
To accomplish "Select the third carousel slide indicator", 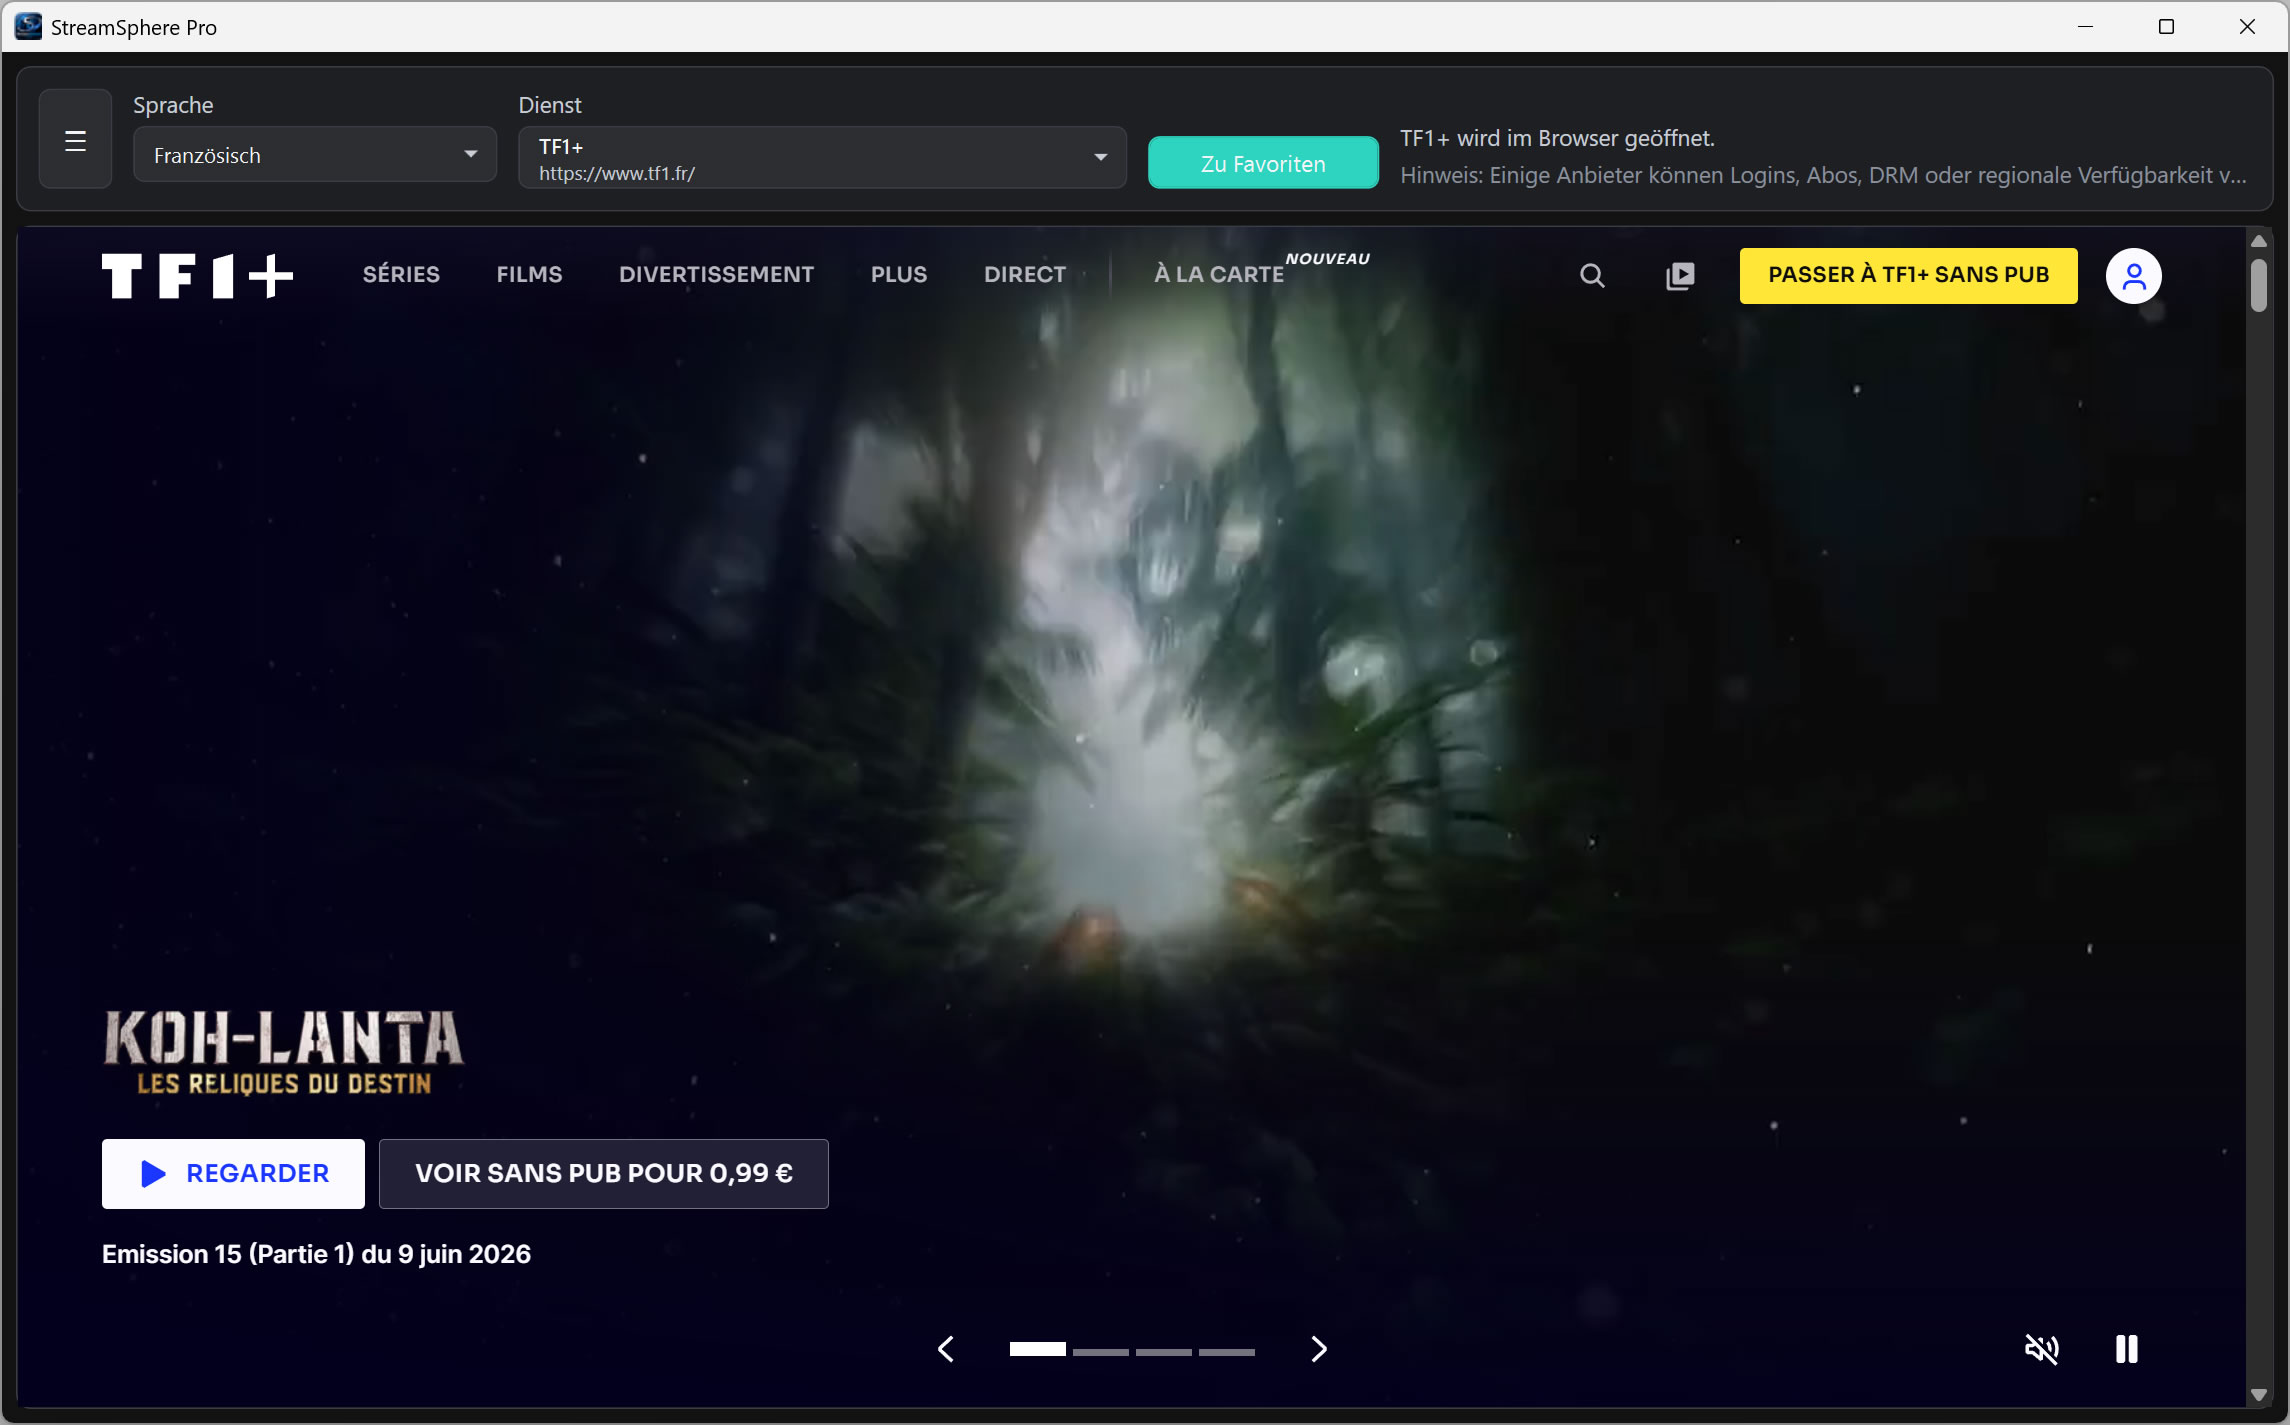I will pos(1164,1351).
